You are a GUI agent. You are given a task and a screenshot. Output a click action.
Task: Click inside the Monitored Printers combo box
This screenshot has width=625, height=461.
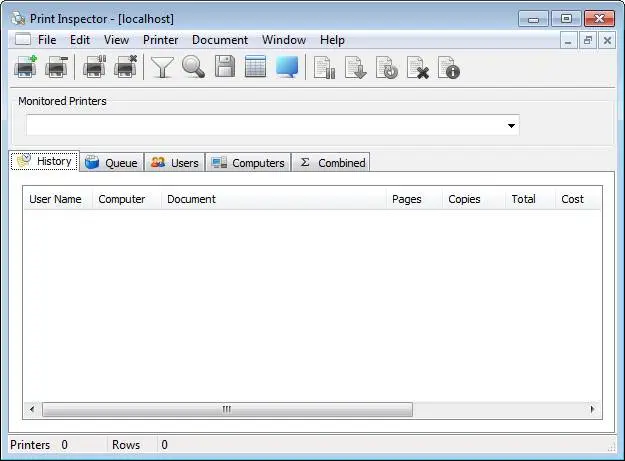[273, 125]
